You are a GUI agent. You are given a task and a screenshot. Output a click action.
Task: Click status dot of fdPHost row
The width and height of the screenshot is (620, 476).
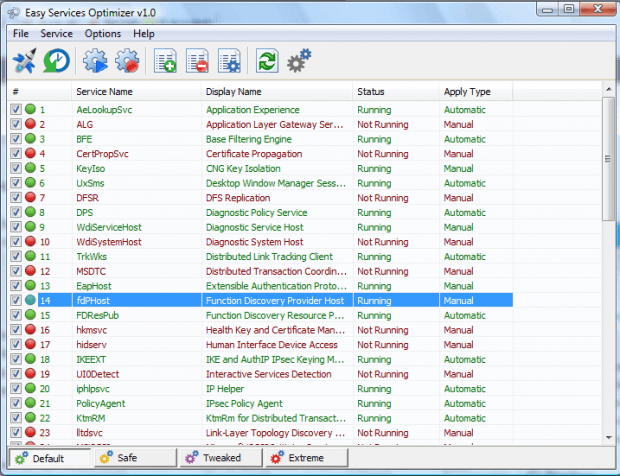coord(30,300)
